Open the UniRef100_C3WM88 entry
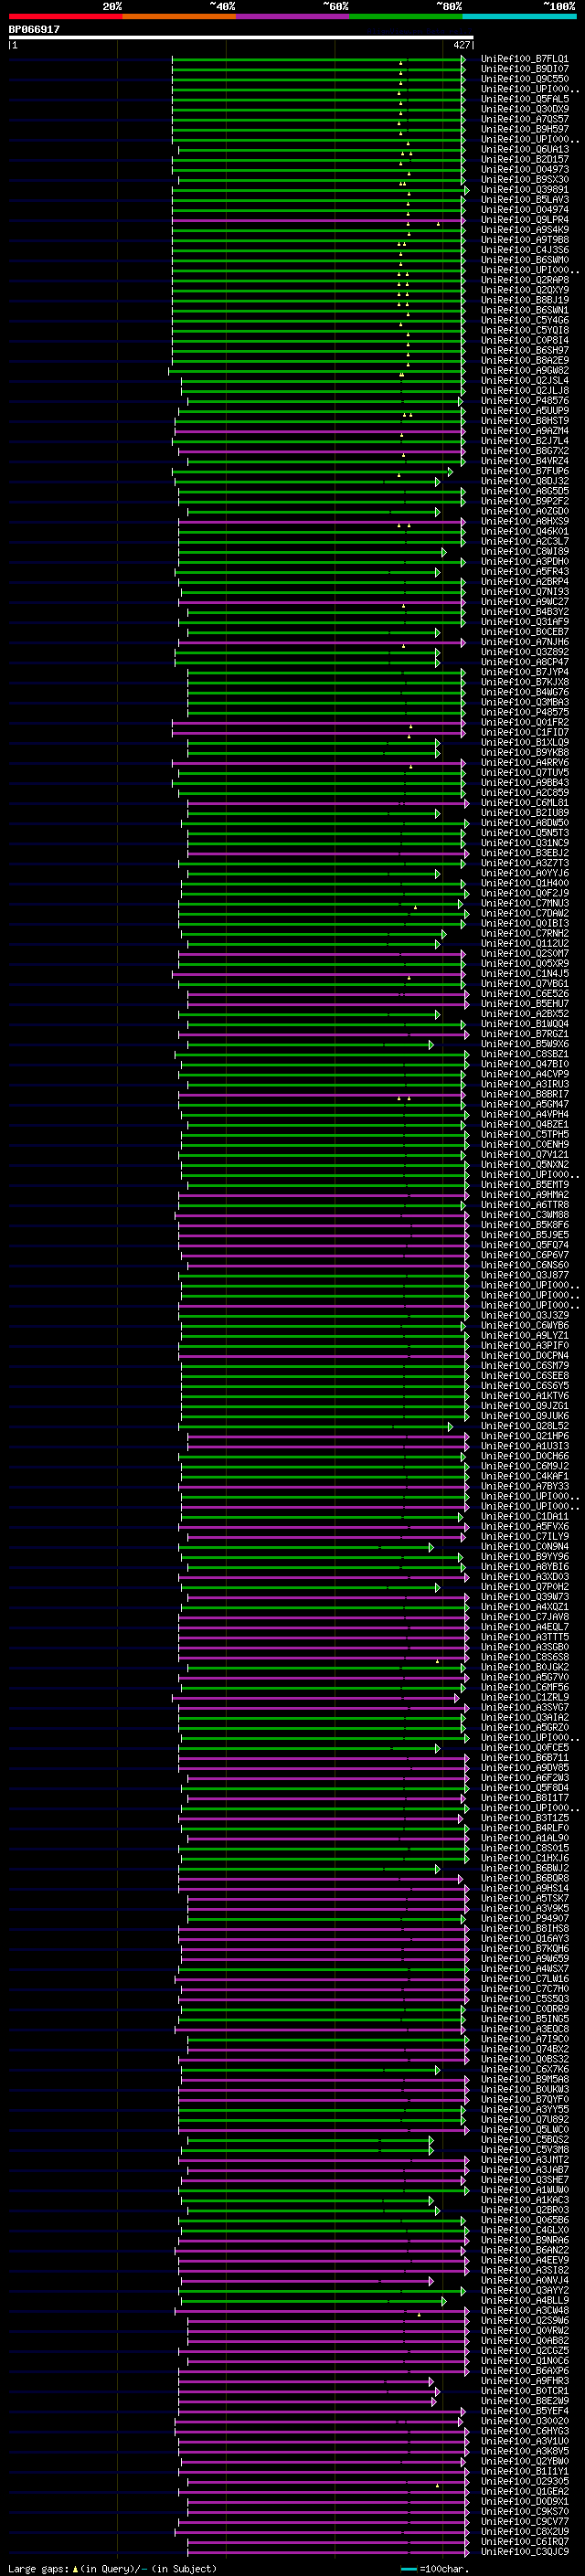 click(524, 1215)
